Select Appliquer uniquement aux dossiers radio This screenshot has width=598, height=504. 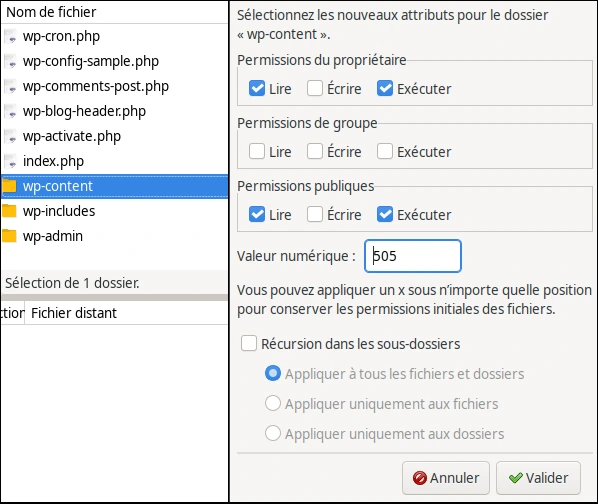273,433
